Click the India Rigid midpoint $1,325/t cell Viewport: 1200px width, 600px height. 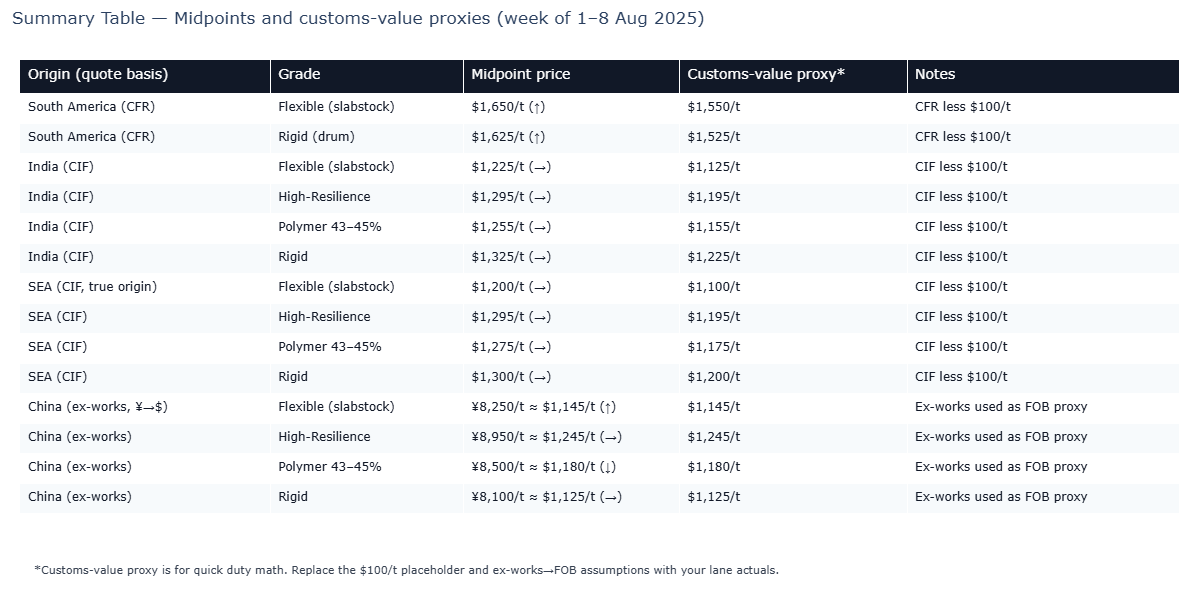[511, 257]
